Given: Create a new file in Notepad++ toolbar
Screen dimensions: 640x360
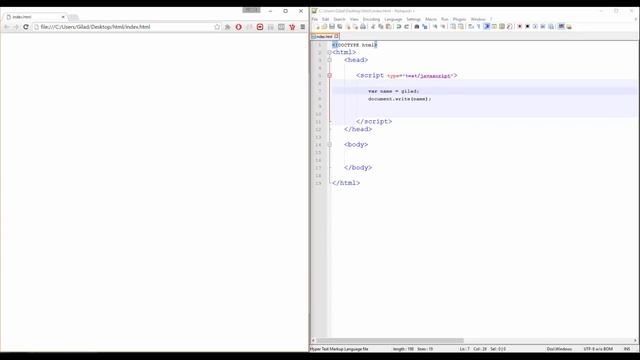Looking at the screenshot, I should [317, 27].
